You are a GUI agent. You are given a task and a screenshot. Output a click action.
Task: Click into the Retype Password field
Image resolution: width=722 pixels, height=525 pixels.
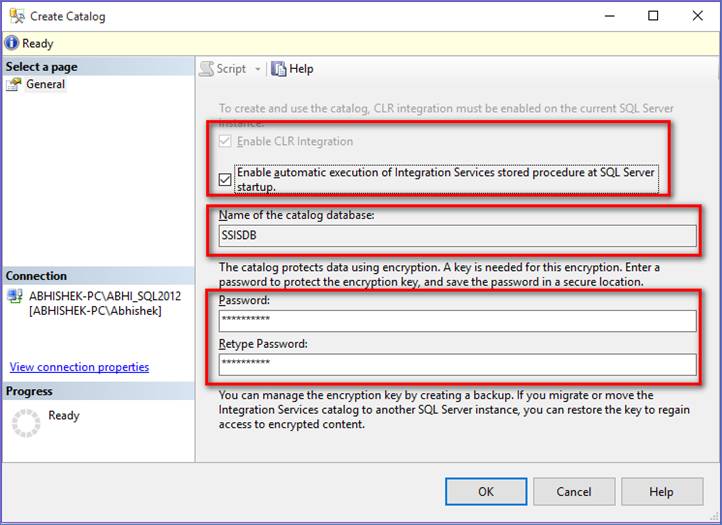click(x=457, y=365)
